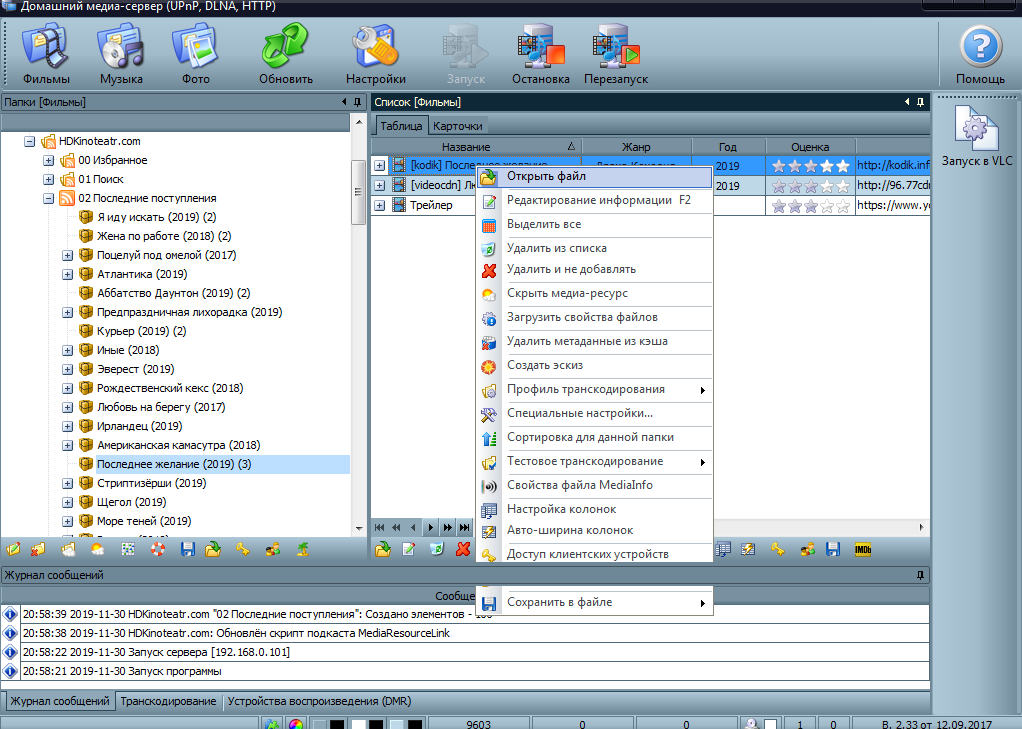Click the Обновить refresh icon
1022x729 pixels.
286,55
